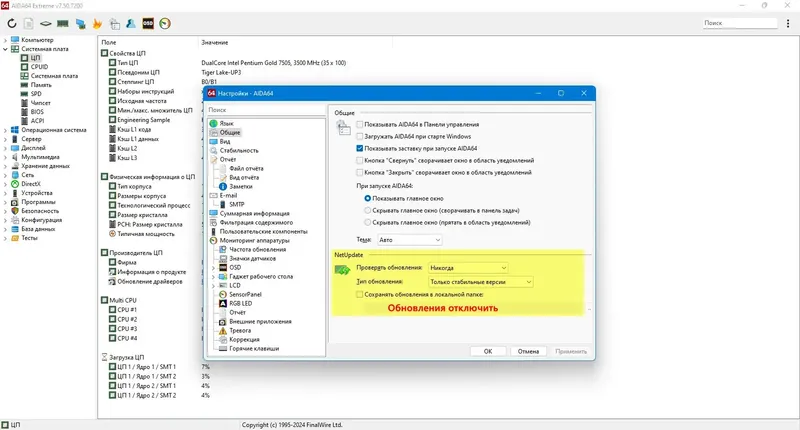Click Поле column header in main window
The width and height of the screenshot is (800, 430).
(x=109, y=43)
